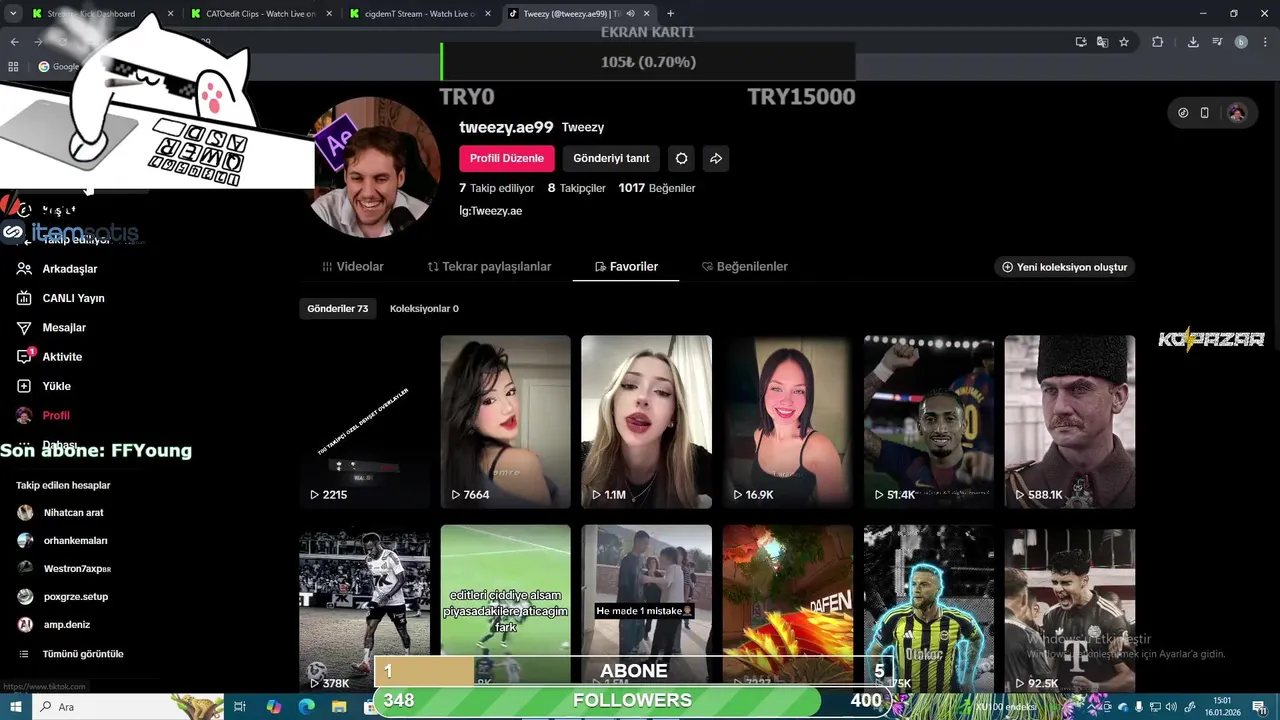1280x720 pixels.
Task: Open Copilot icon in taskbar
Action: pyautogui.click(x=274, y=707)
